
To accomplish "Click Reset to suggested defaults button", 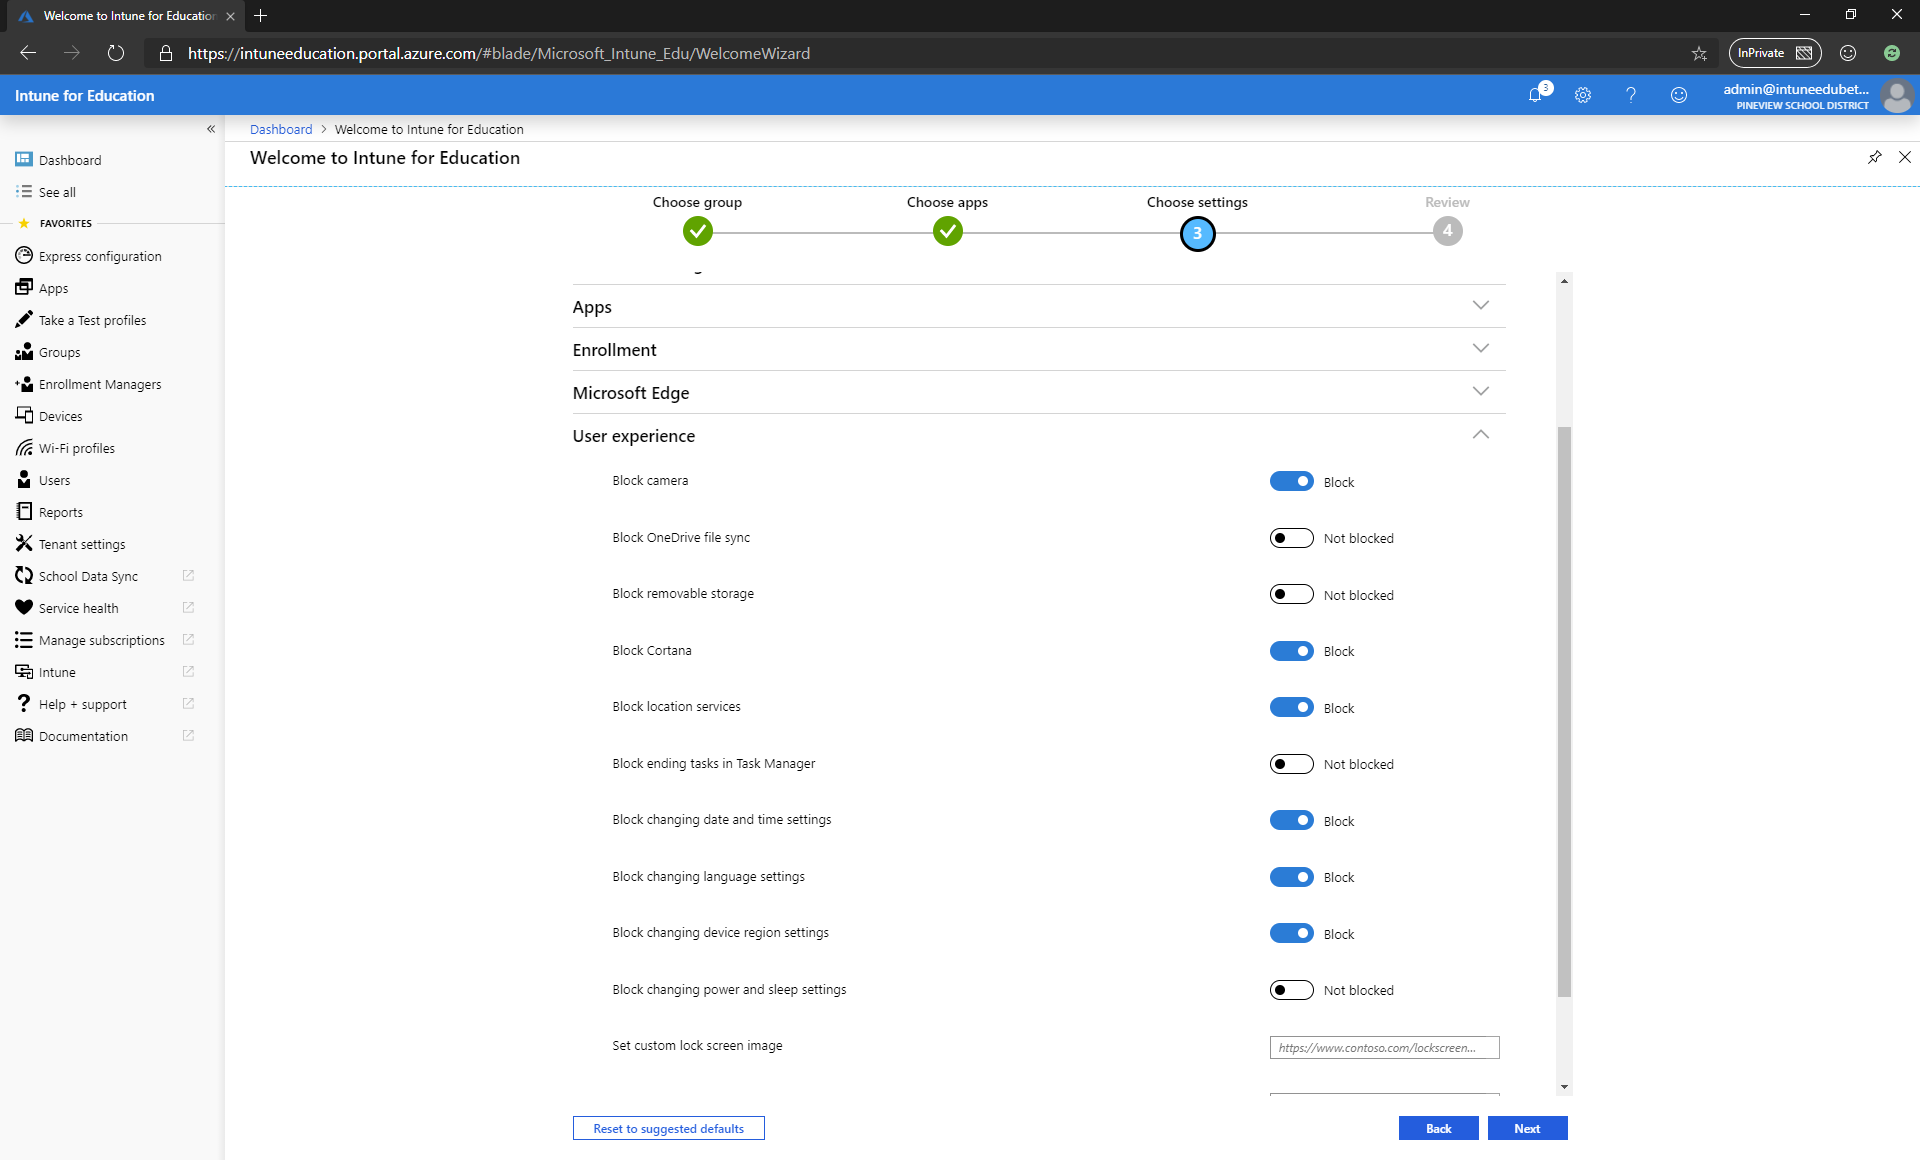I will point(668,1127).
